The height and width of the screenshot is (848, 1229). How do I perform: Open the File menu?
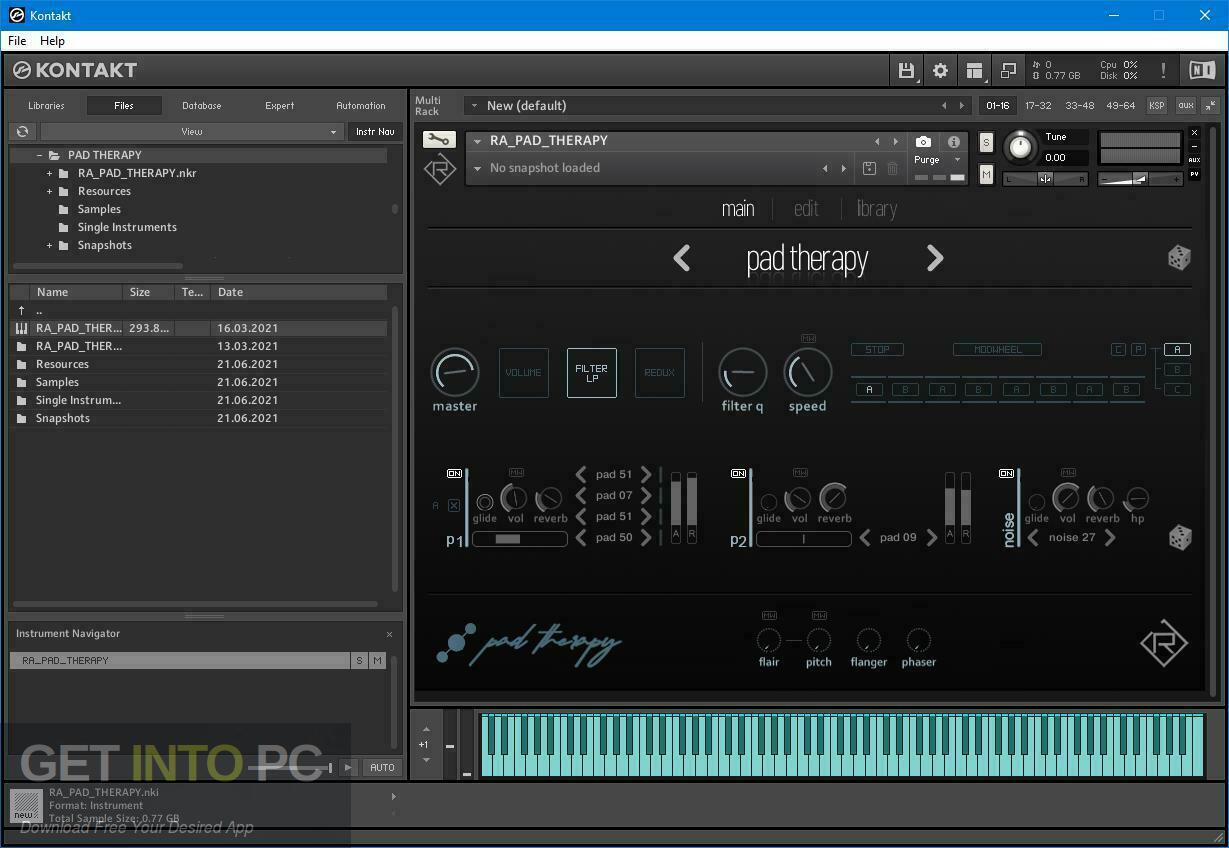17,41
